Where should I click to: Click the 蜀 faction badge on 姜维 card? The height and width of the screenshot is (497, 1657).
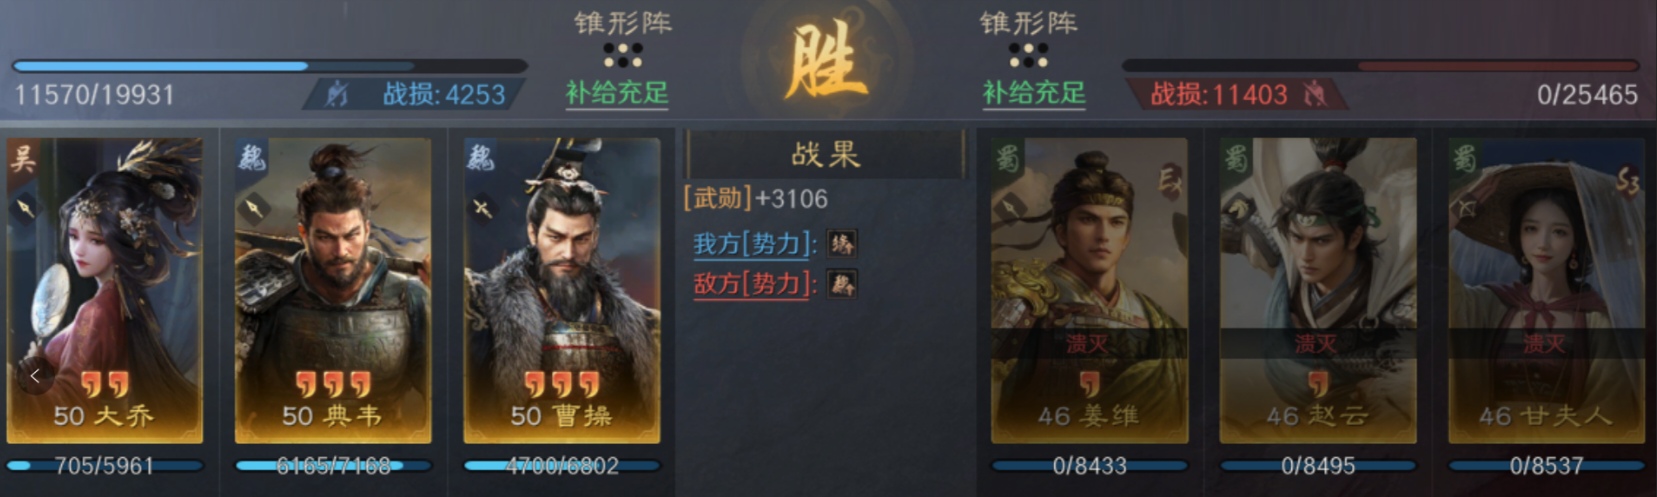[1007, 158]
